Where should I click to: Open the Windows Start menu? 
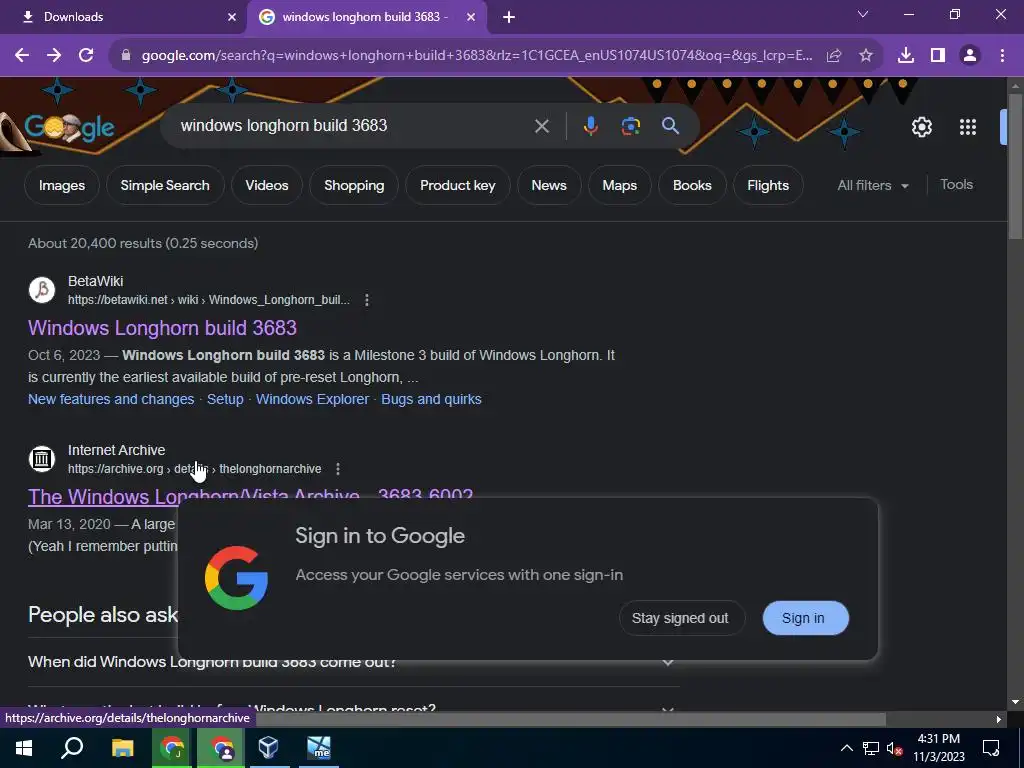coord(24,748)
